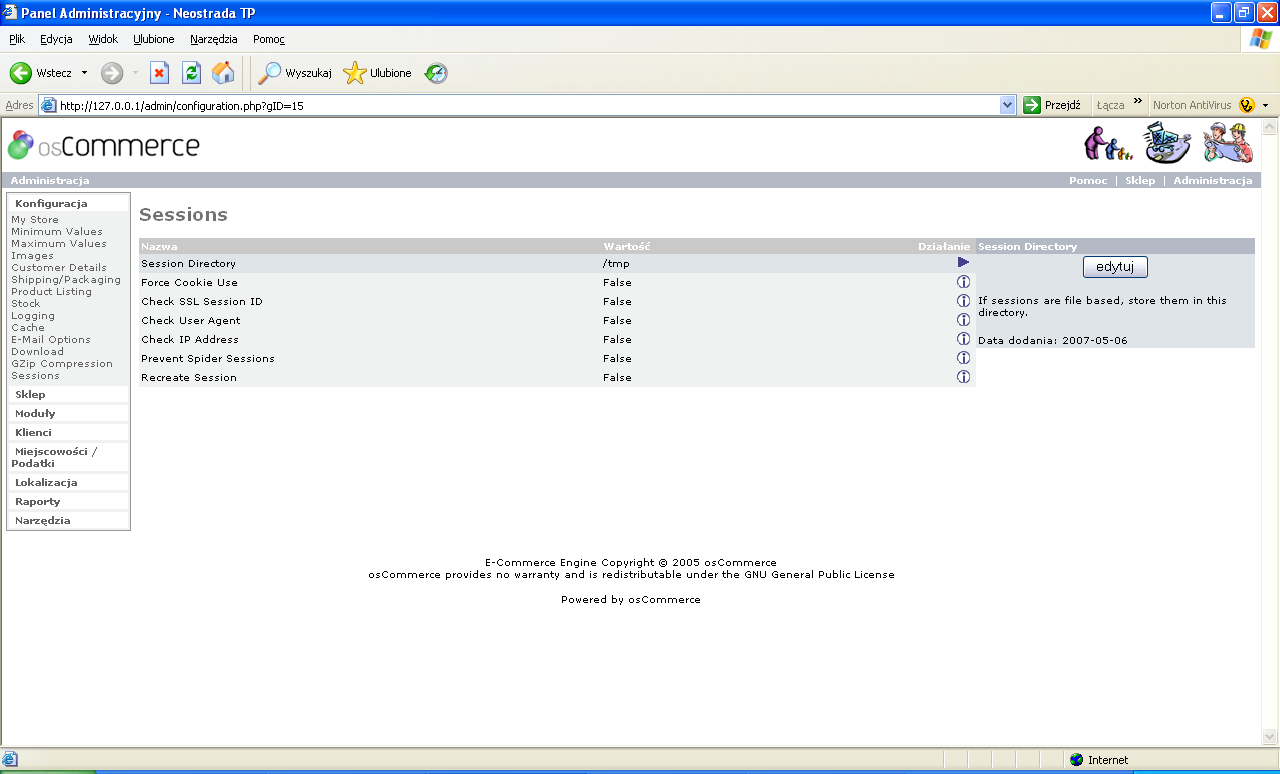The height and width of the screenshot is (774, 1280).
Task: Open the Narzędzia menu in menu bar
Action: 214,39
